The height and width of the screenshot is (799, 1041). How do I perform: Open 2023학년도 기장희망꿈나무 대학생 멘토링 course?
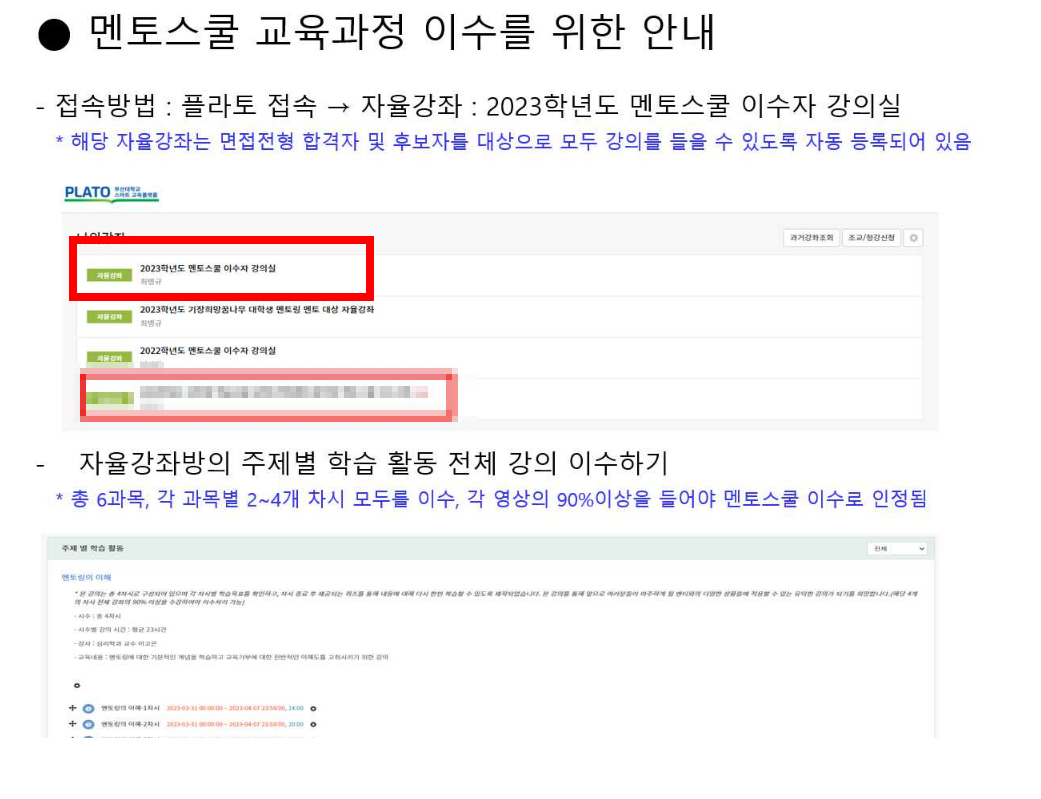(257, 310)
